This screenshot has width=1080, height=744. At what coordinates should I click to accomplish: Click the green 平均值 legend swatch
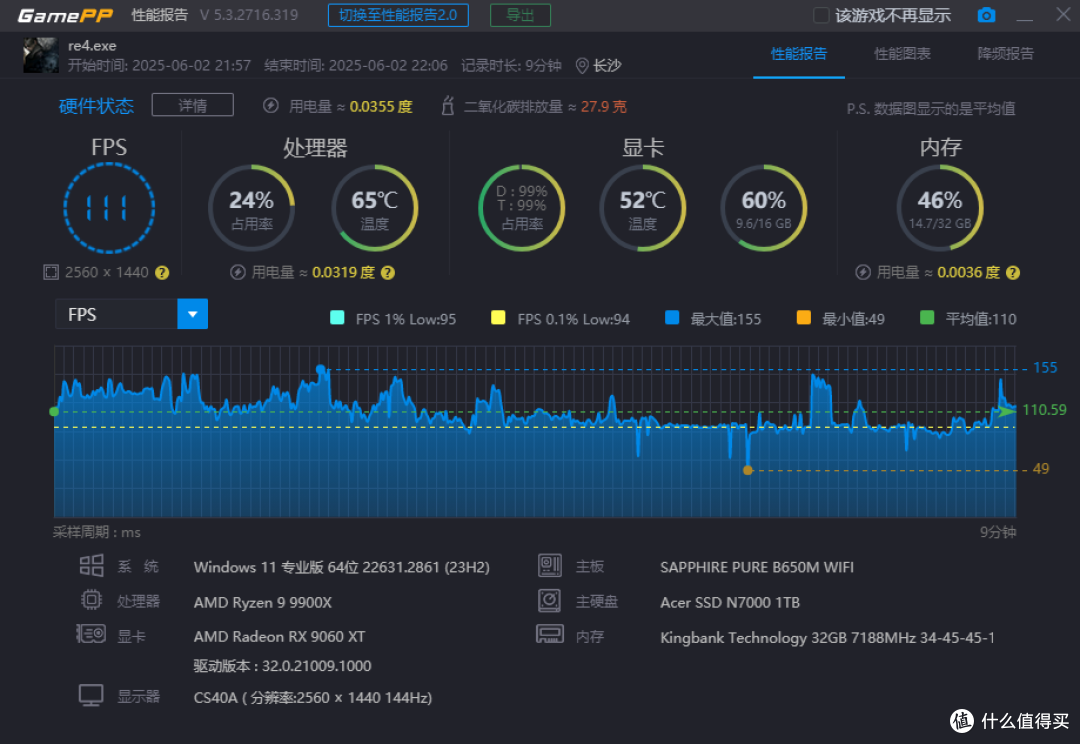coord(927,318)
